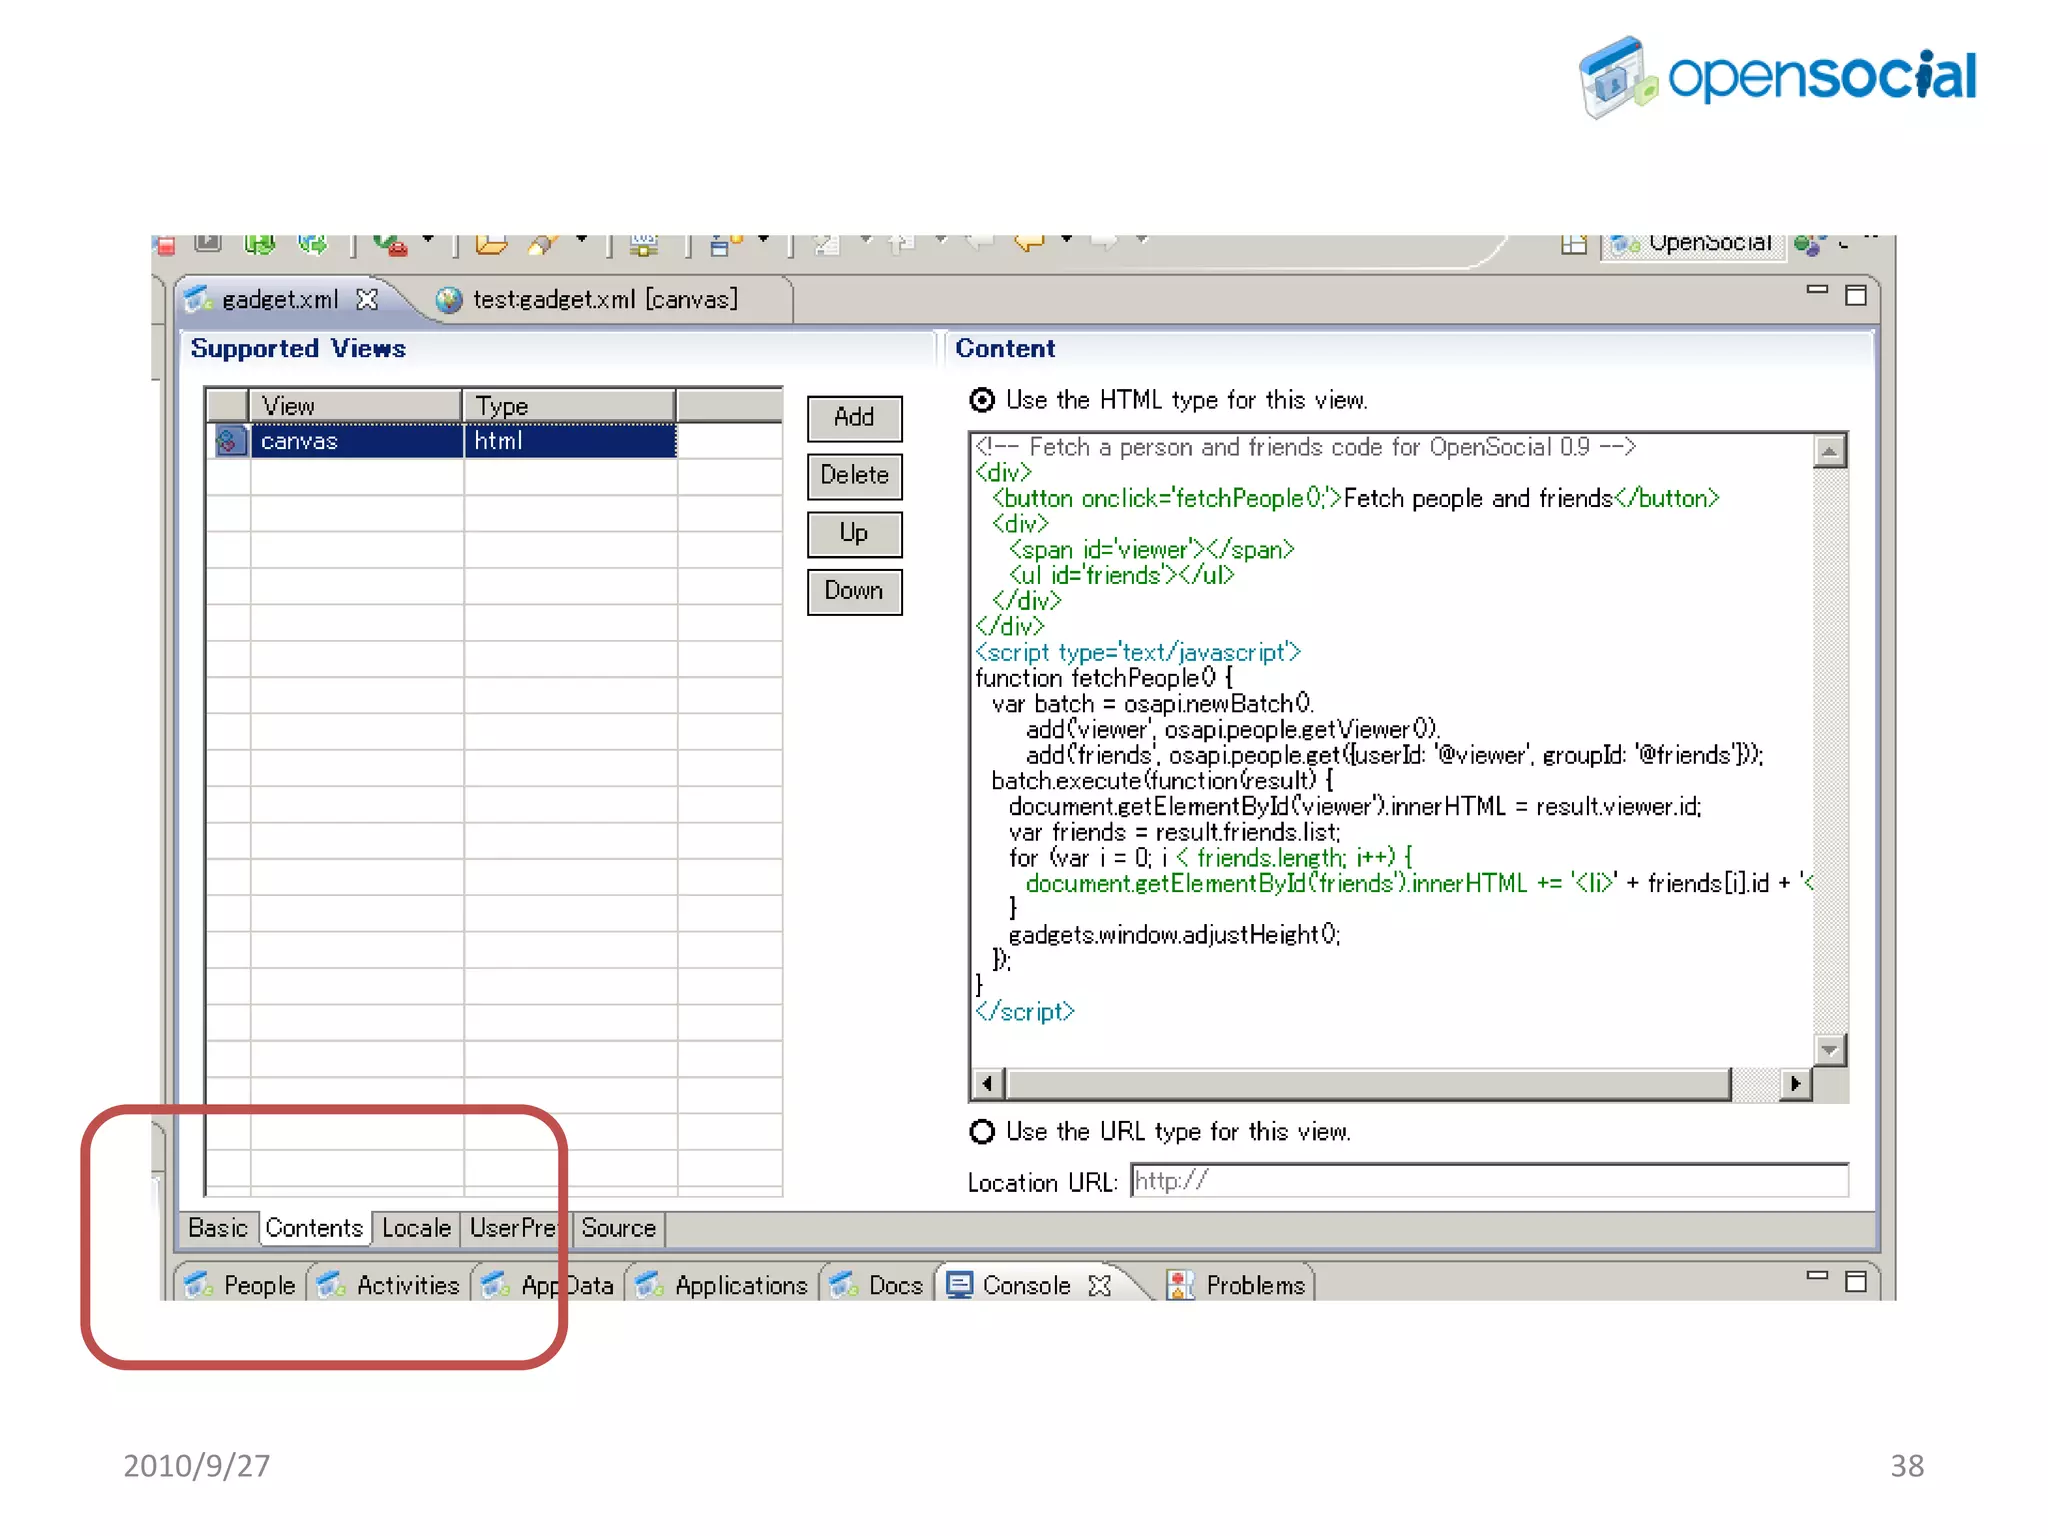The width and height of the screenshot is (2048, 1536).
Task: Click the Delete view button
Action: pyautogui.click(x=854, y=476)
